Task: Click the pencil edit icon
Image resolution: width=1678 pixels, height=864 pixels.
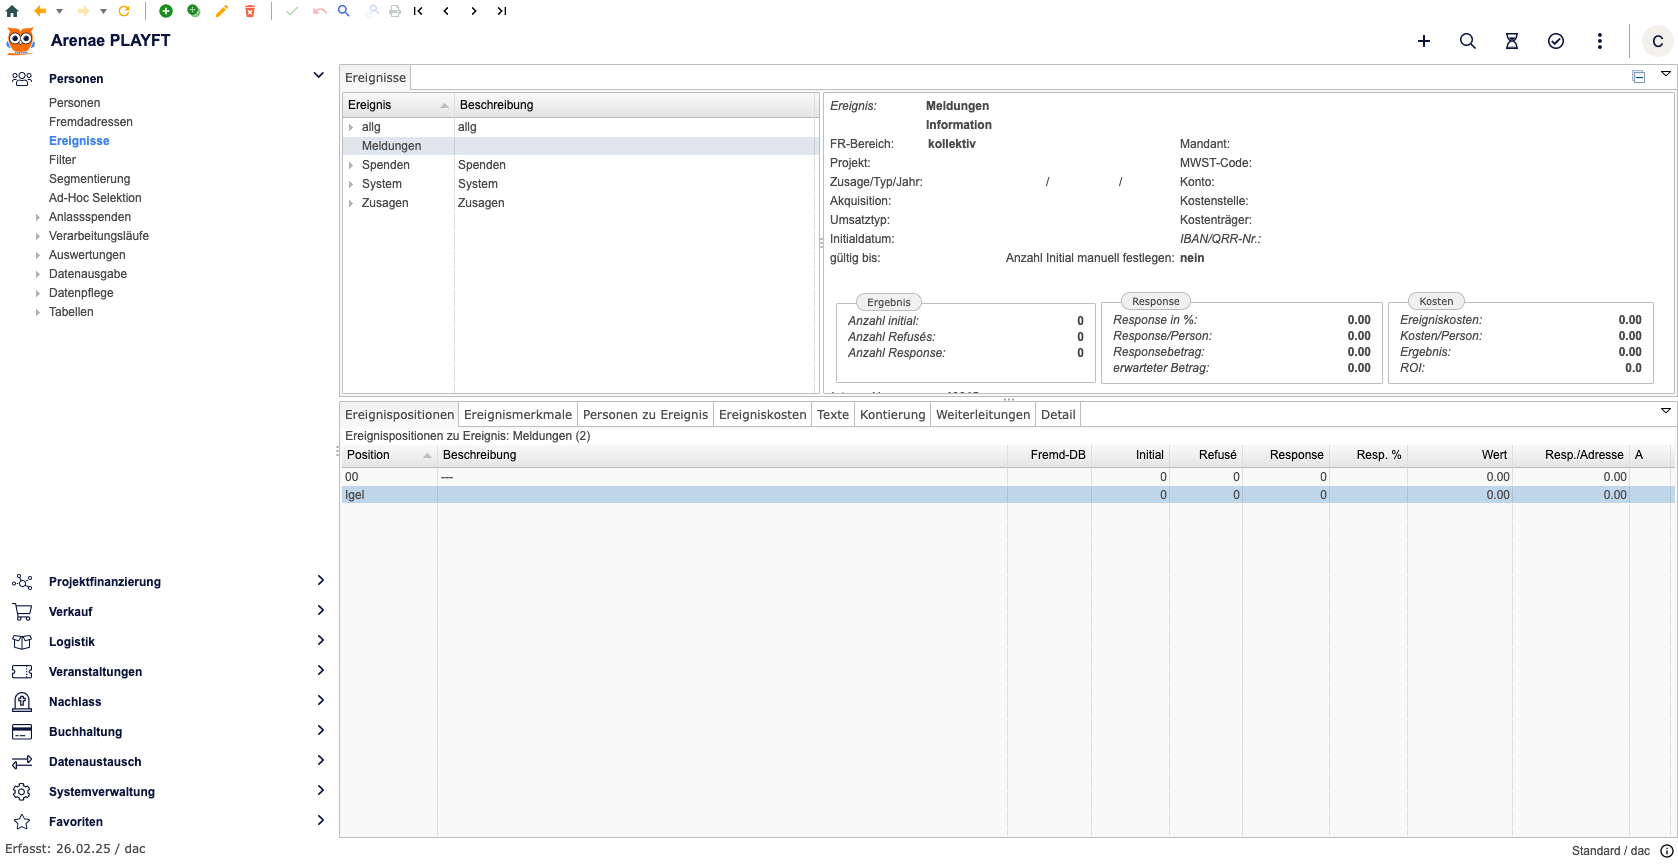Action: click(222, 11)
